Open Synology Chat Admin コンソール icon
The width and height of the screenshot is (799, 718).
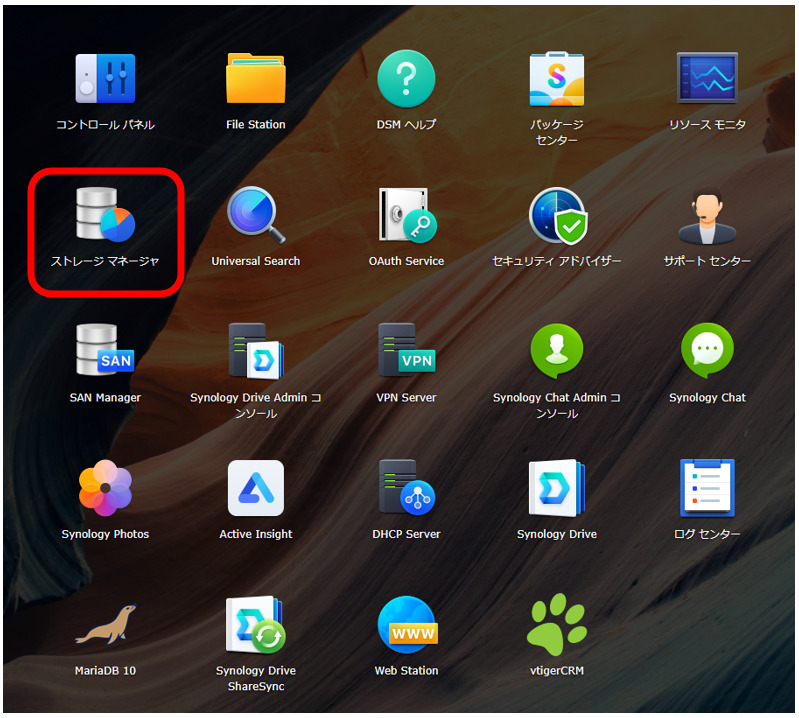[x=556, y=351]
